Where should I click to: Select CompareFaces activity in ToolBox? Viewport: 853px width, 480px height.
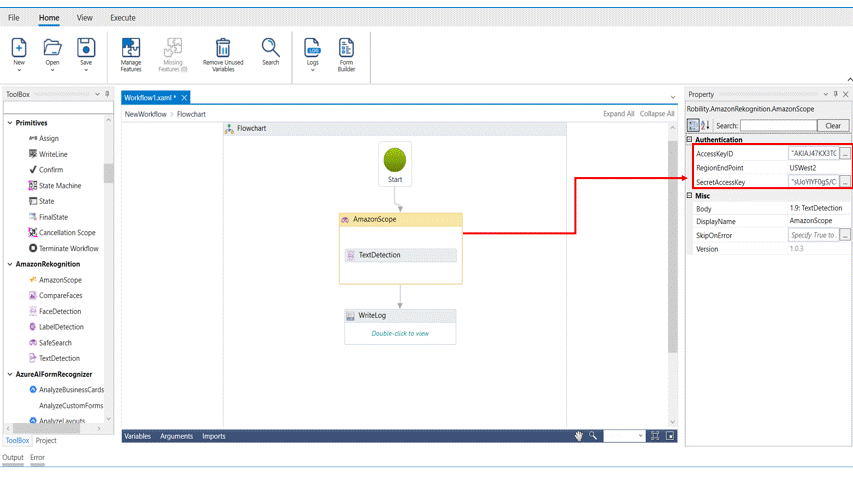[60, 296]
